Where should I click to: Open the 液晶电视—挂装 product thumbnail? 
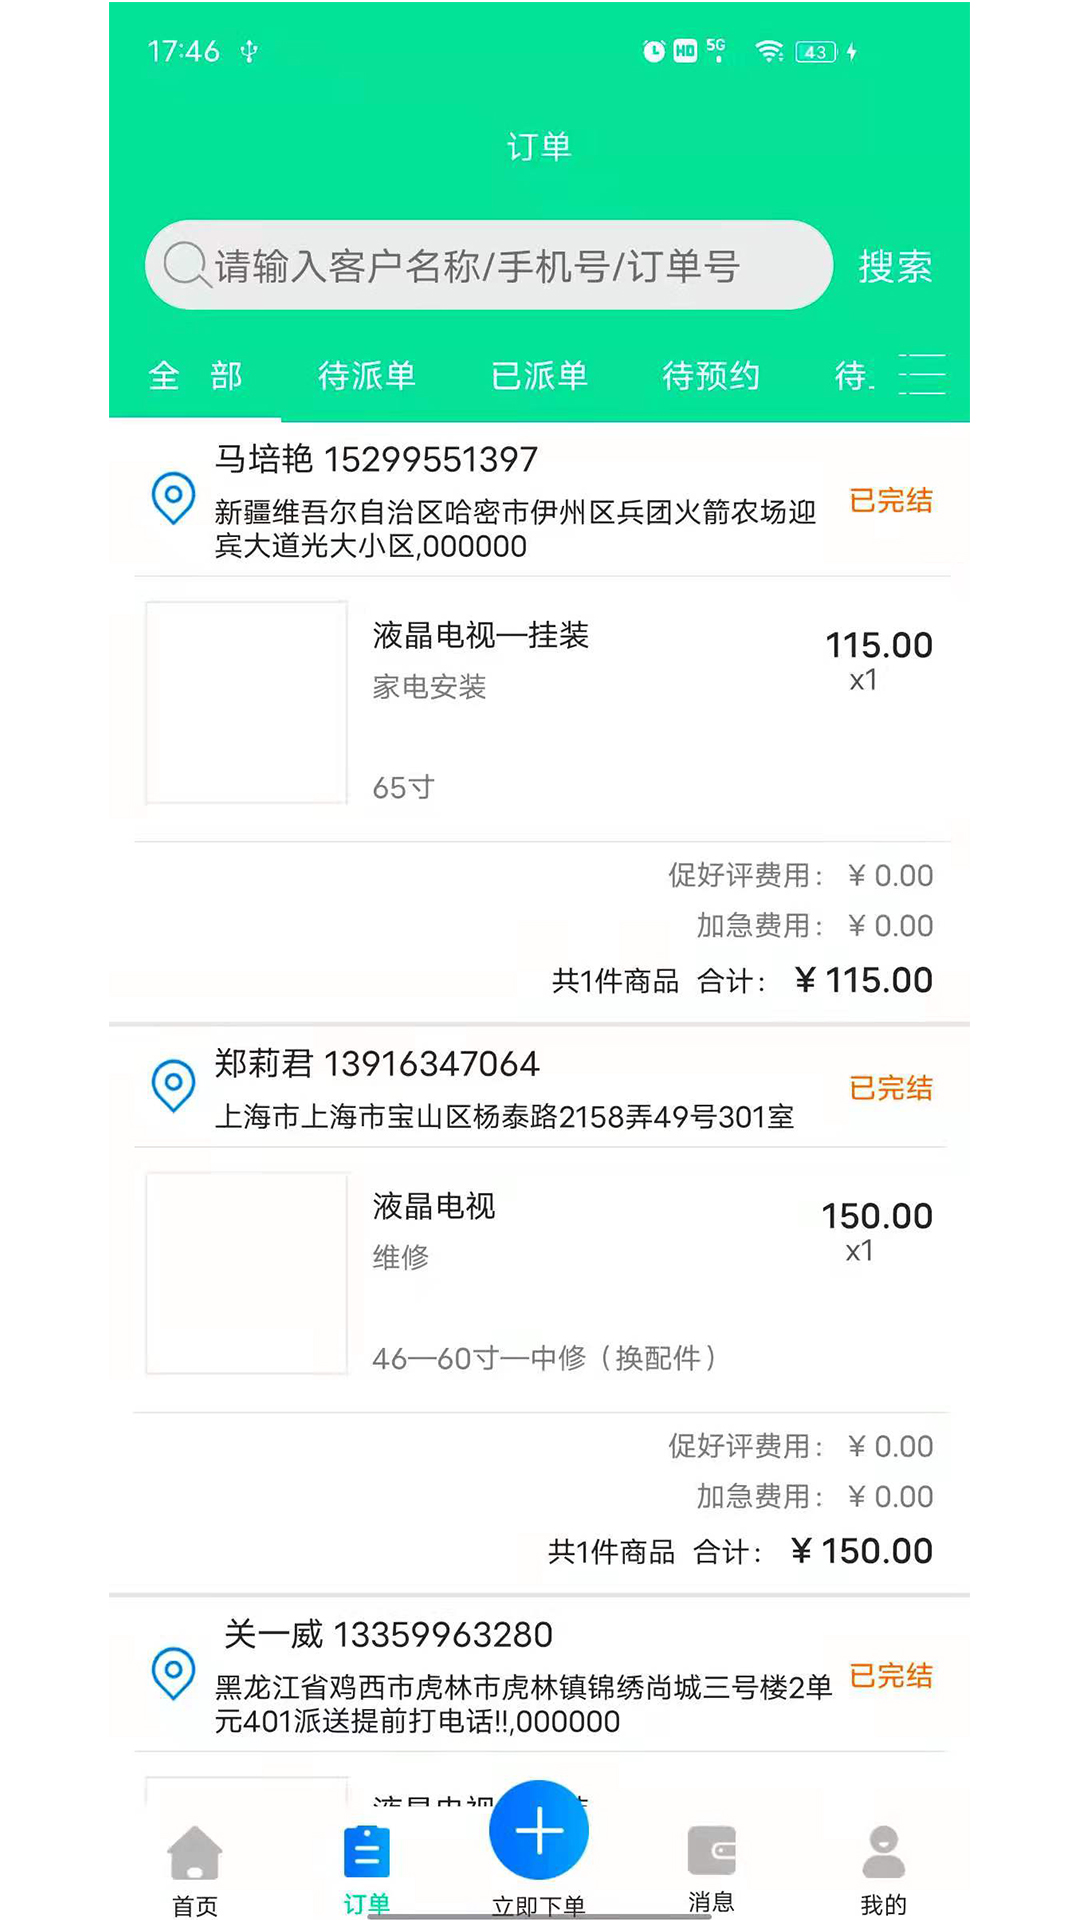pyautogui.click(x=246, y=702)
